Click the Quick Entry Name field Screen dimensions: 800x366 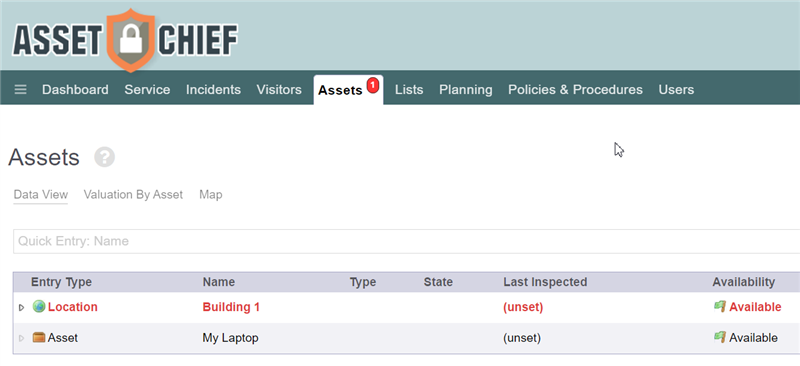tap(407, 241)
